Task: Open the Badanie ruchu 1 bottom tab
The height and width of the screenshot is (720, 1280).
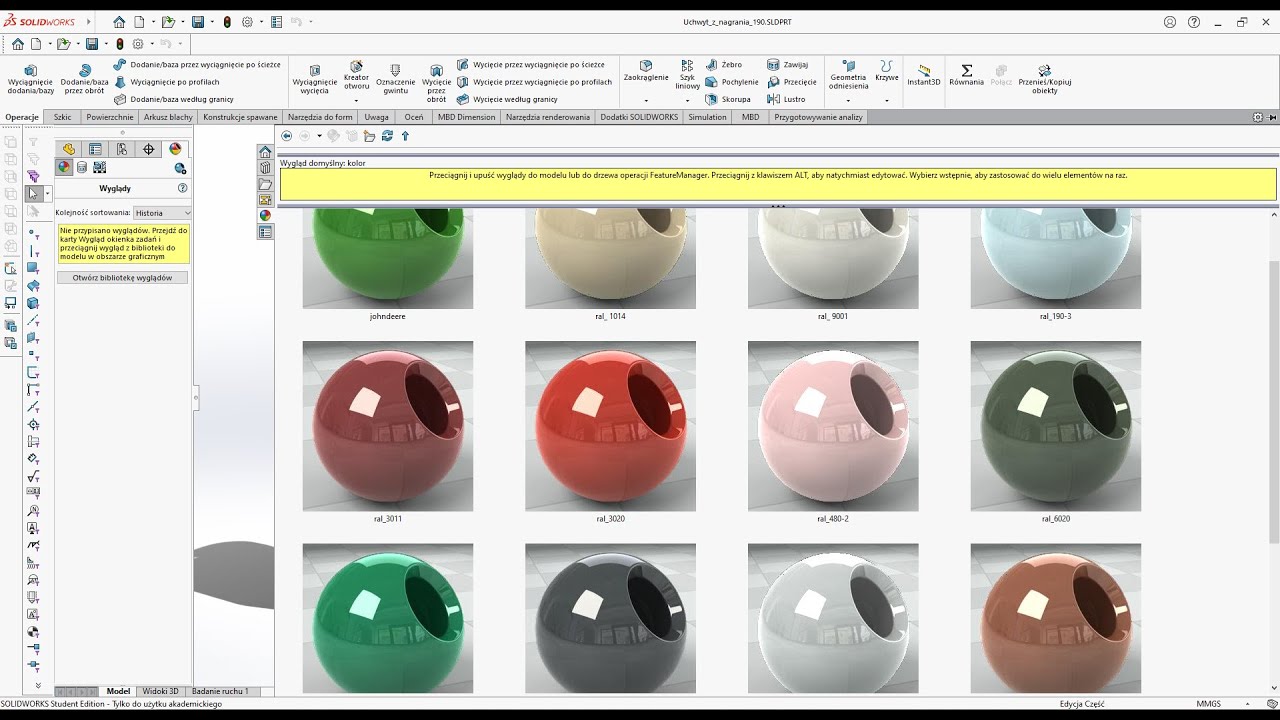Action: coord(220,691)
